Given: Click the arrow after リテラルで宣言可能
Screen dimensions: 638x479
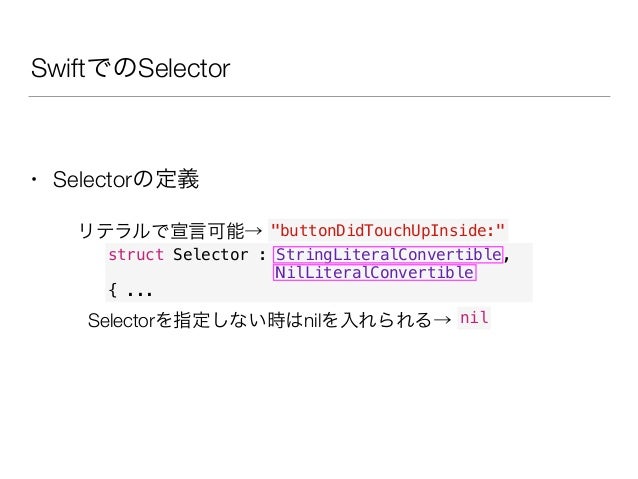Looking at the screenshot, I should click(254, 231).
